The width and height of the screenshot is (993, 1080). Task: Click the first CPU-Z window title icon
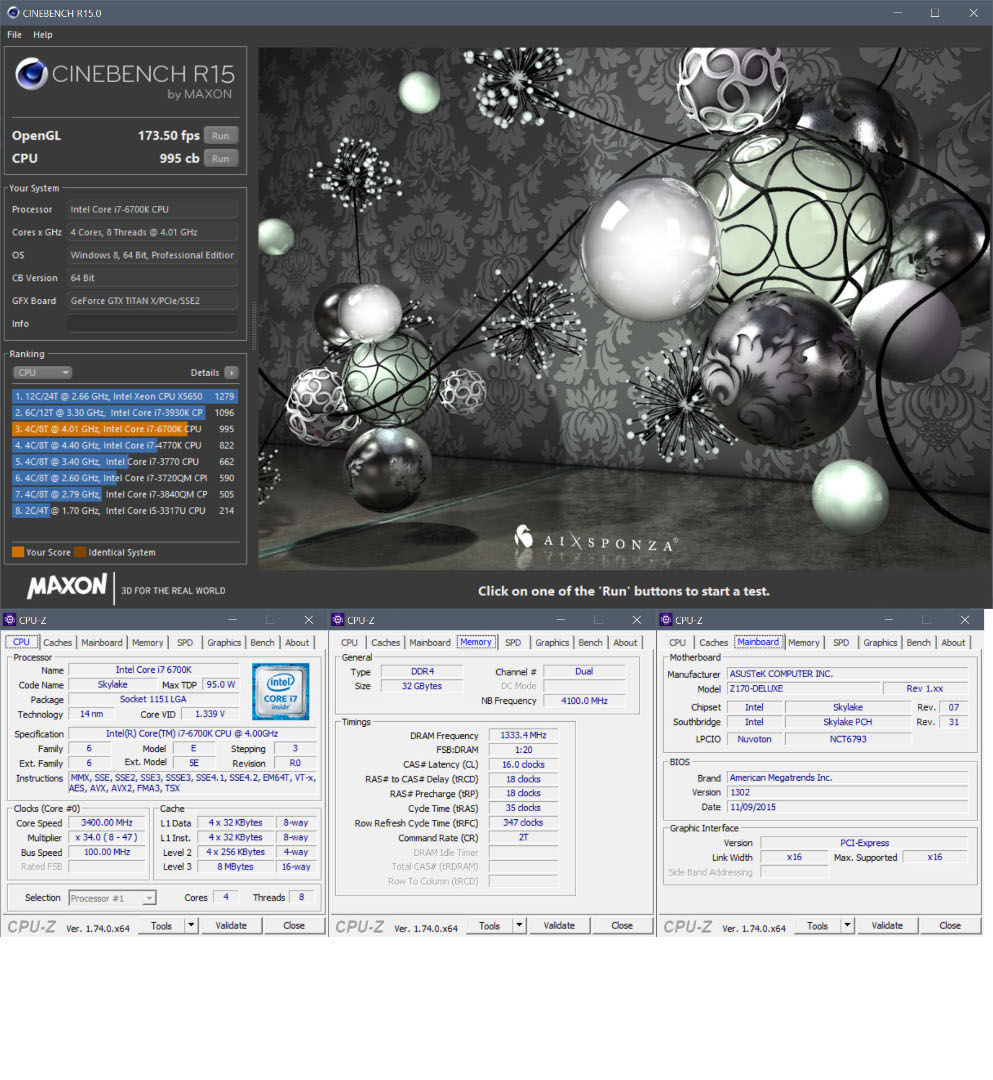pos(10,620)
